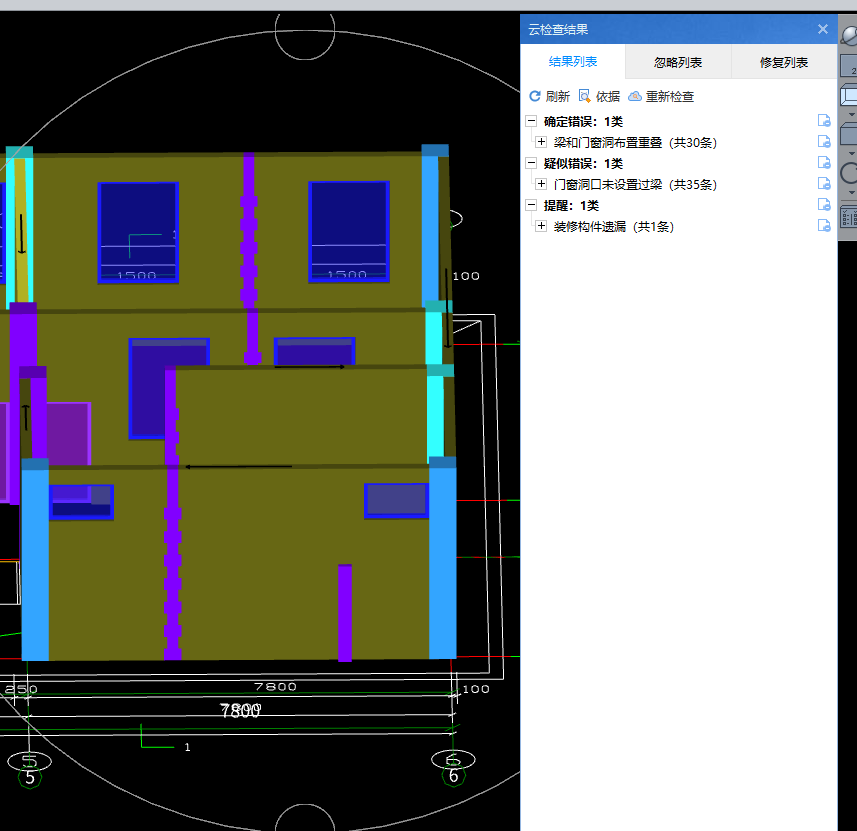The image size is (857, 831).
Task: Click the ignore icon on the 装修构件遗漏 row
Action: [824, 225]
